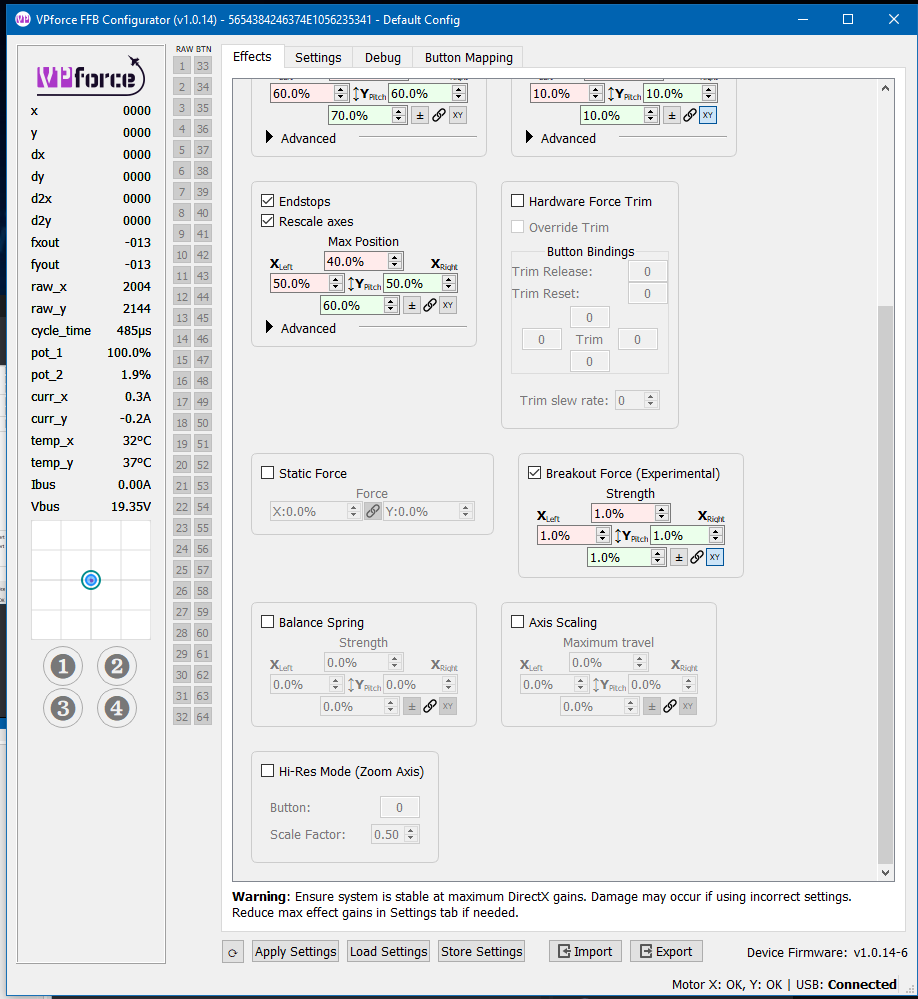The image size is (918, 999).
Task: Uncheck the Endstops checkbox
Action: pyautogui.click(x=268, y=201)
